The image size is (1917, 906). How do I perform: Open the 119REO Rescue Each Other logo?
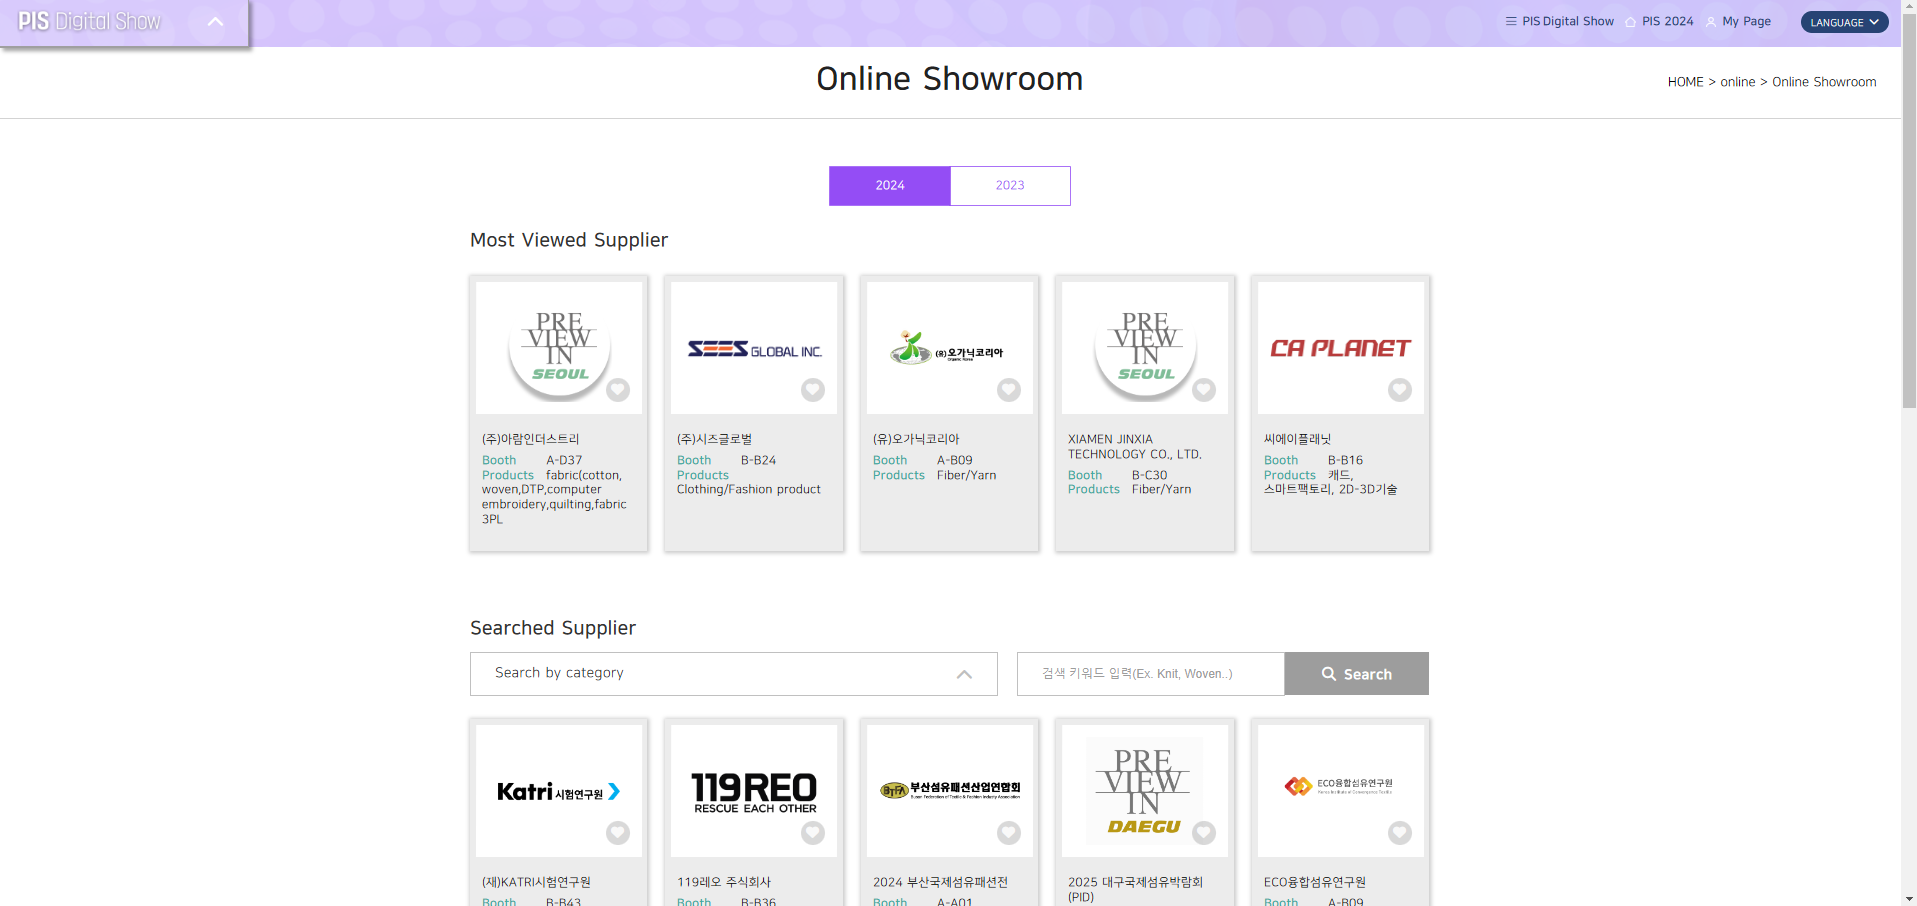754,791
